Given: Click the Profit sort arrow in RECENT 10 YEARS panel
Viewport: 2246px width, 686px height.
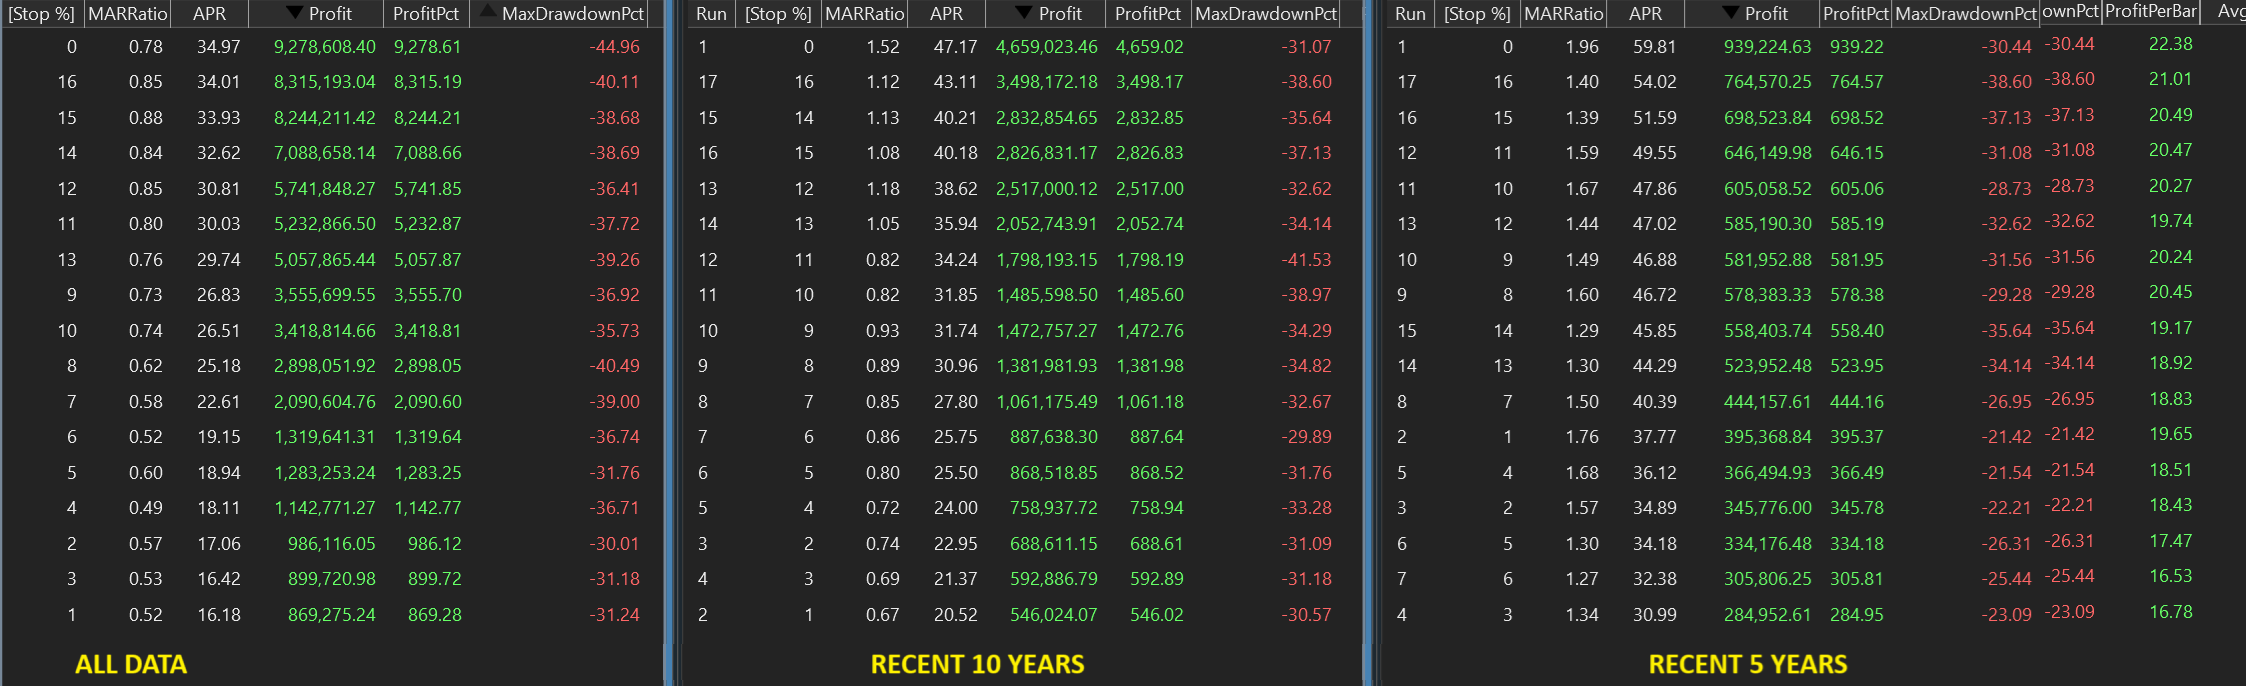Looking at the screenshot, I should [1024, 13].
